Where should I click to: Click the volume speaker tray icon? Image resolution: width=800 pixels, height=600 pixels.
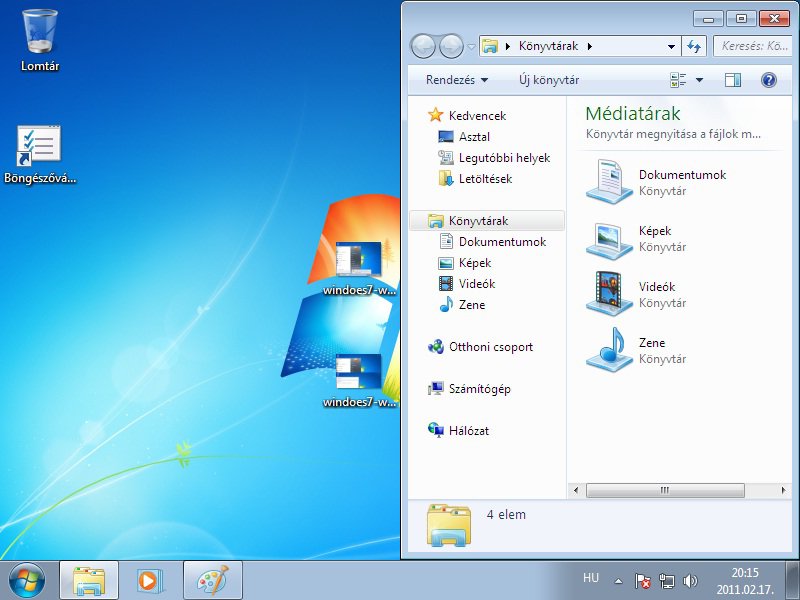point(690,581)
